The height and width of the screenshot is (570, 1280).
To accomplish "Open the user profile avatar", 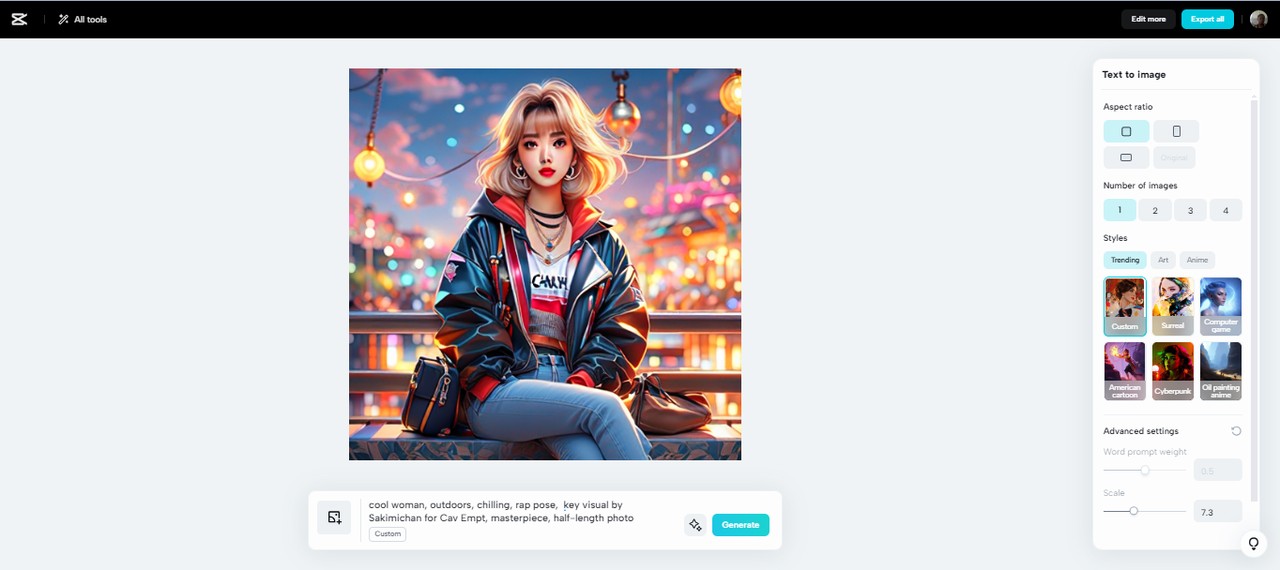I will pyautogui.click(x=1258, y=19).
